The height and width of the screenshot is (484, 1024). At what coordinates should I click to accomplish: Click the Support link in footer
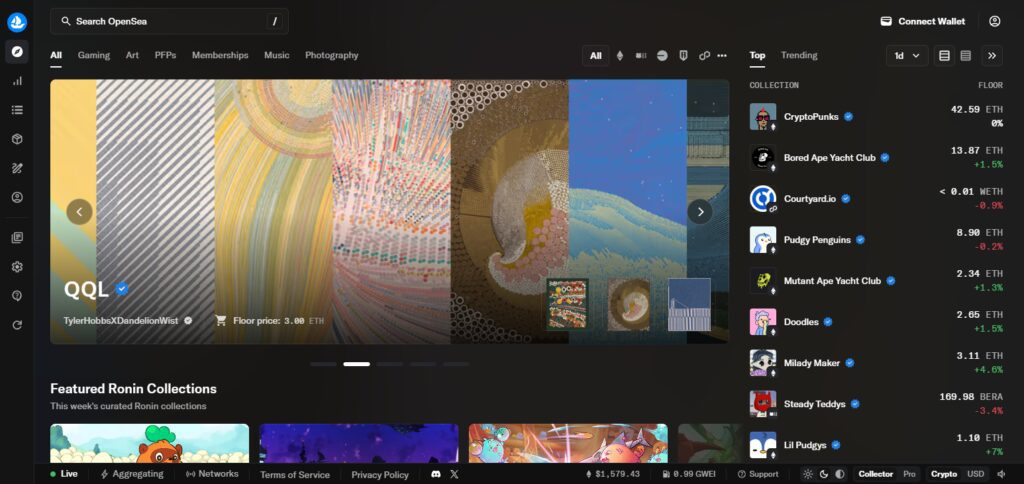coord(758,474)
